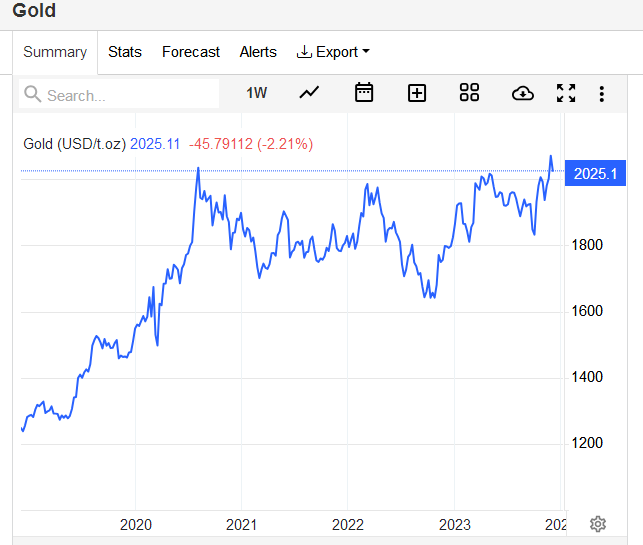This screenshot has width=643, height=545.
Task: Toggle fullscreen chart view
Action: point(566,93)
